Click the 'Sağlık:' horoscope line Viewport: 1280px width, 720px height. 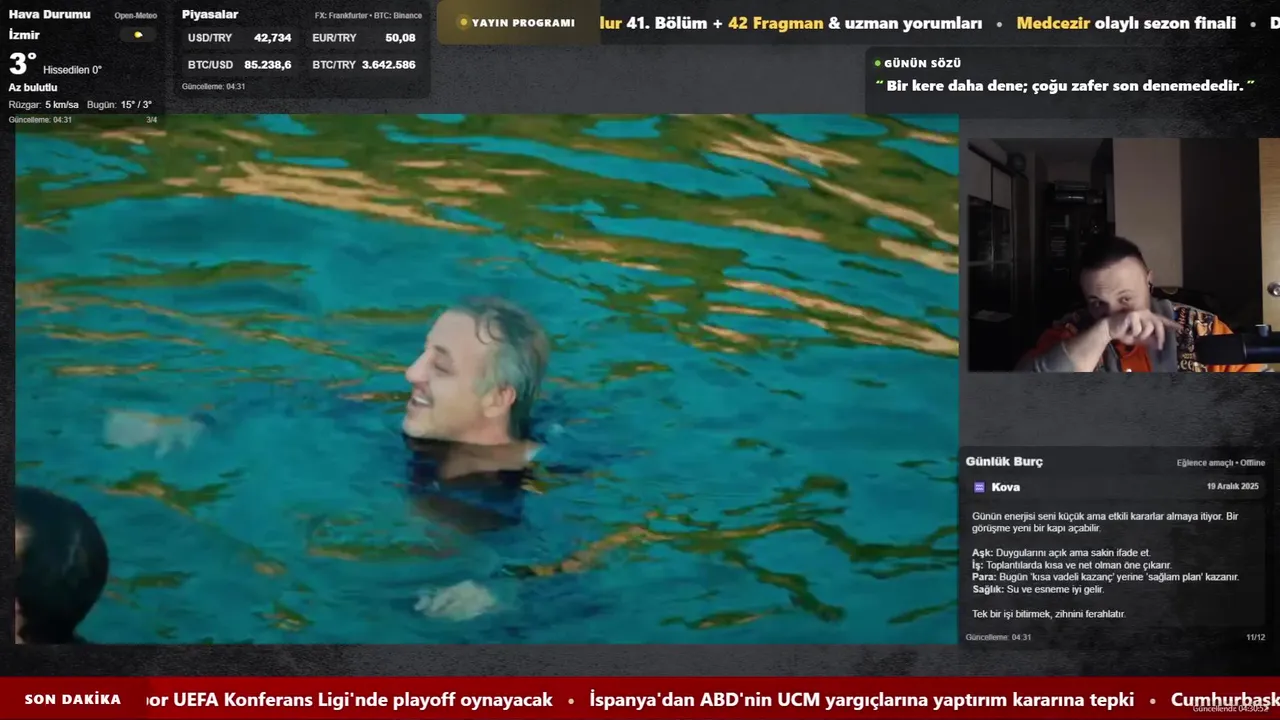[x=1038, y=590]
